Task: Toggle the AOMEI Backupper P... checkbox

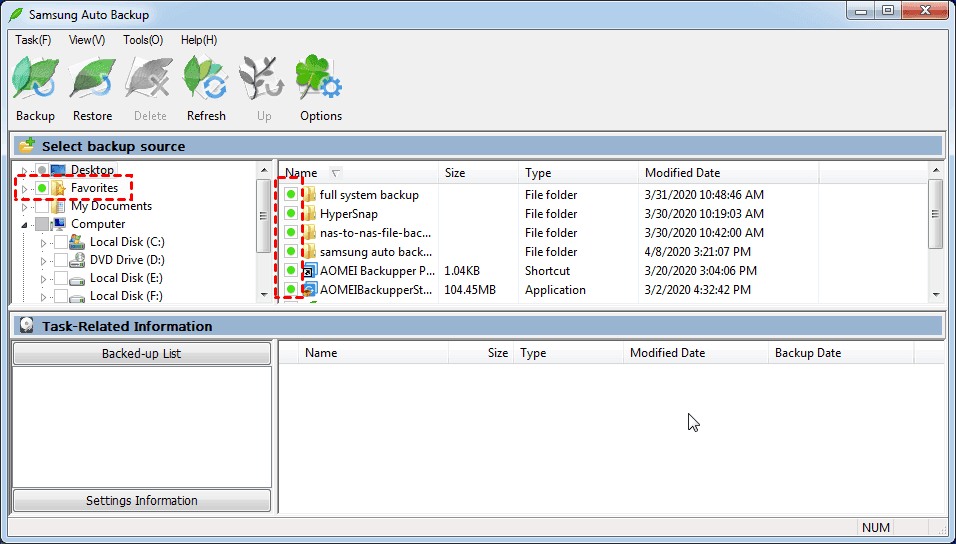Action: [x=291, y=271]
